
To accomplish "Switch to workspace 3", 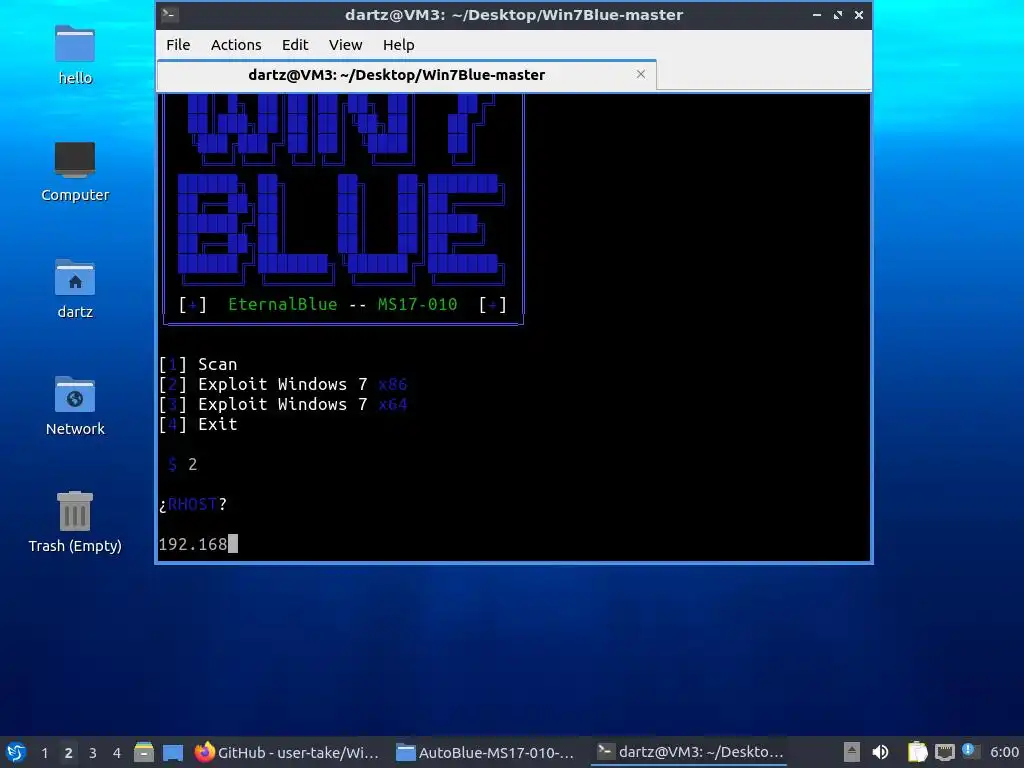I will (x=93, y=753).
